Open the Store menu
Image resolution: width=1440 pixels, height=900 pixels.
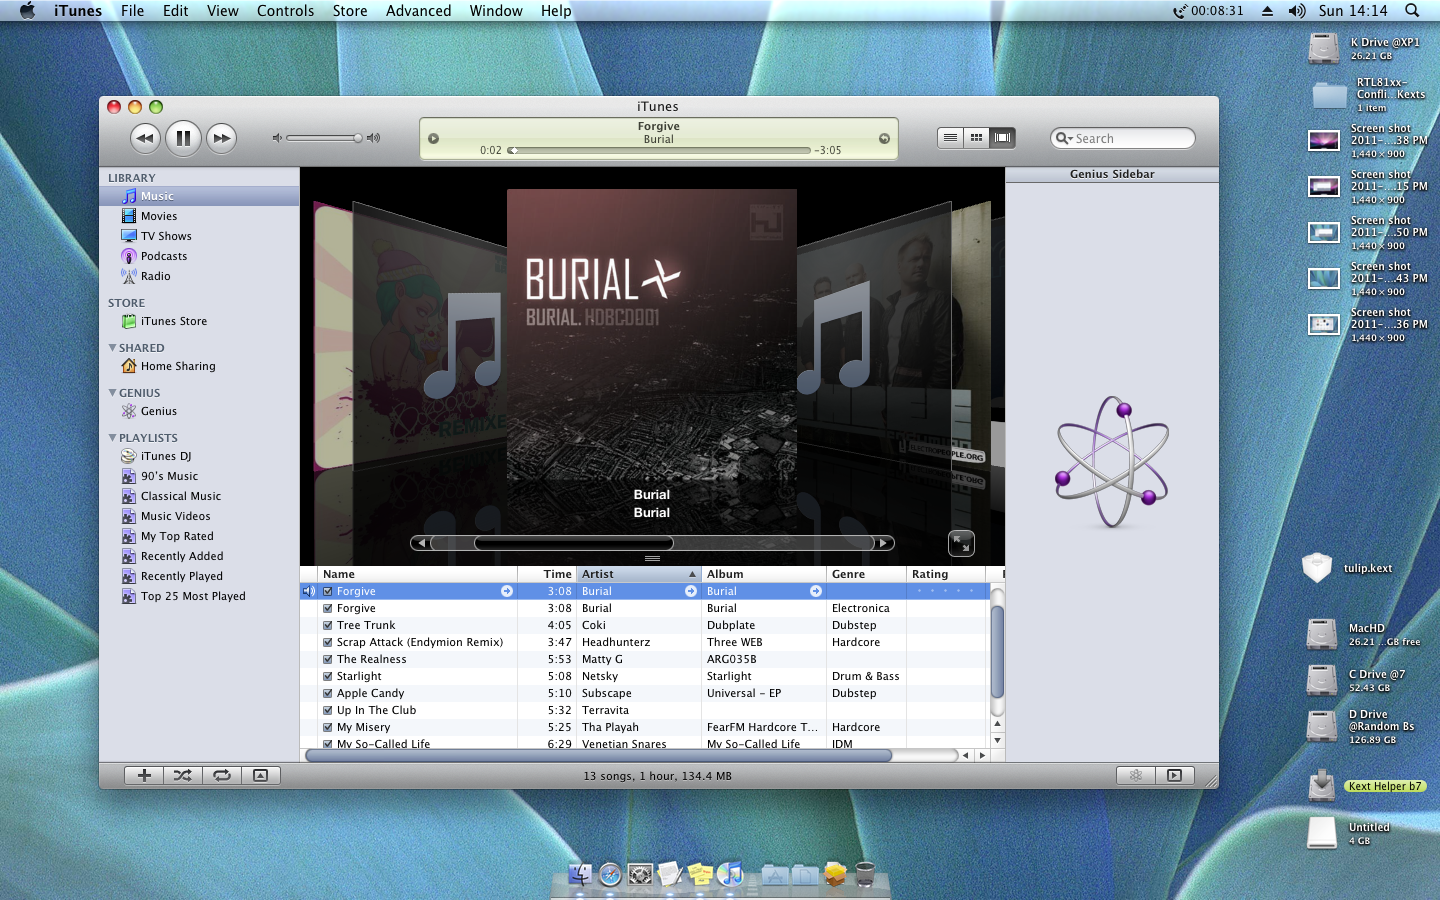pyautogui.click(x=350, y=11)
